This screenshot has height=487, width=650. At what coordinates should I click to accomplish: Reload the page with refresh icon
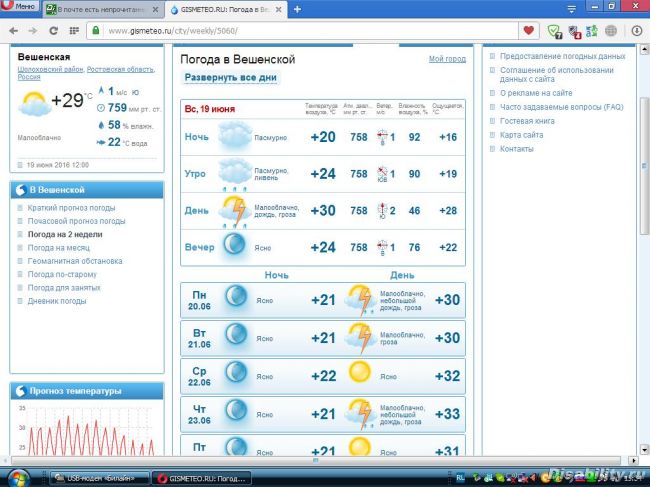click(54, 30)
